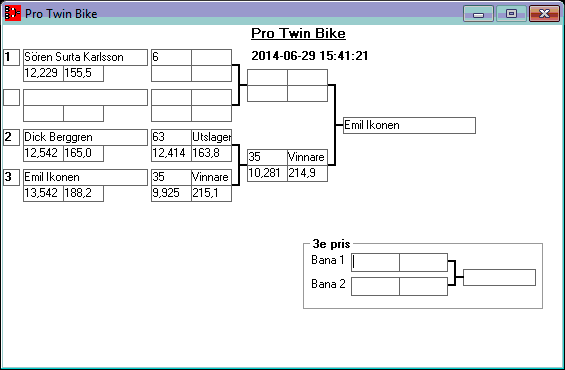Select the semifinal time field 10,281
The height and width of the screenshot is (370, 565).
(267, 173)
